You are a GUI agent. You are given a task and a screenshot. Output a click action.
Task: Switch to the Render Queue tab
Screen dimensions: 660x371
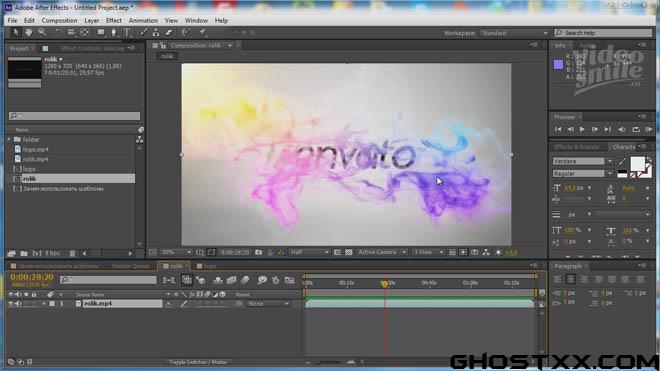pyautogui.click(x=130, y=266)
